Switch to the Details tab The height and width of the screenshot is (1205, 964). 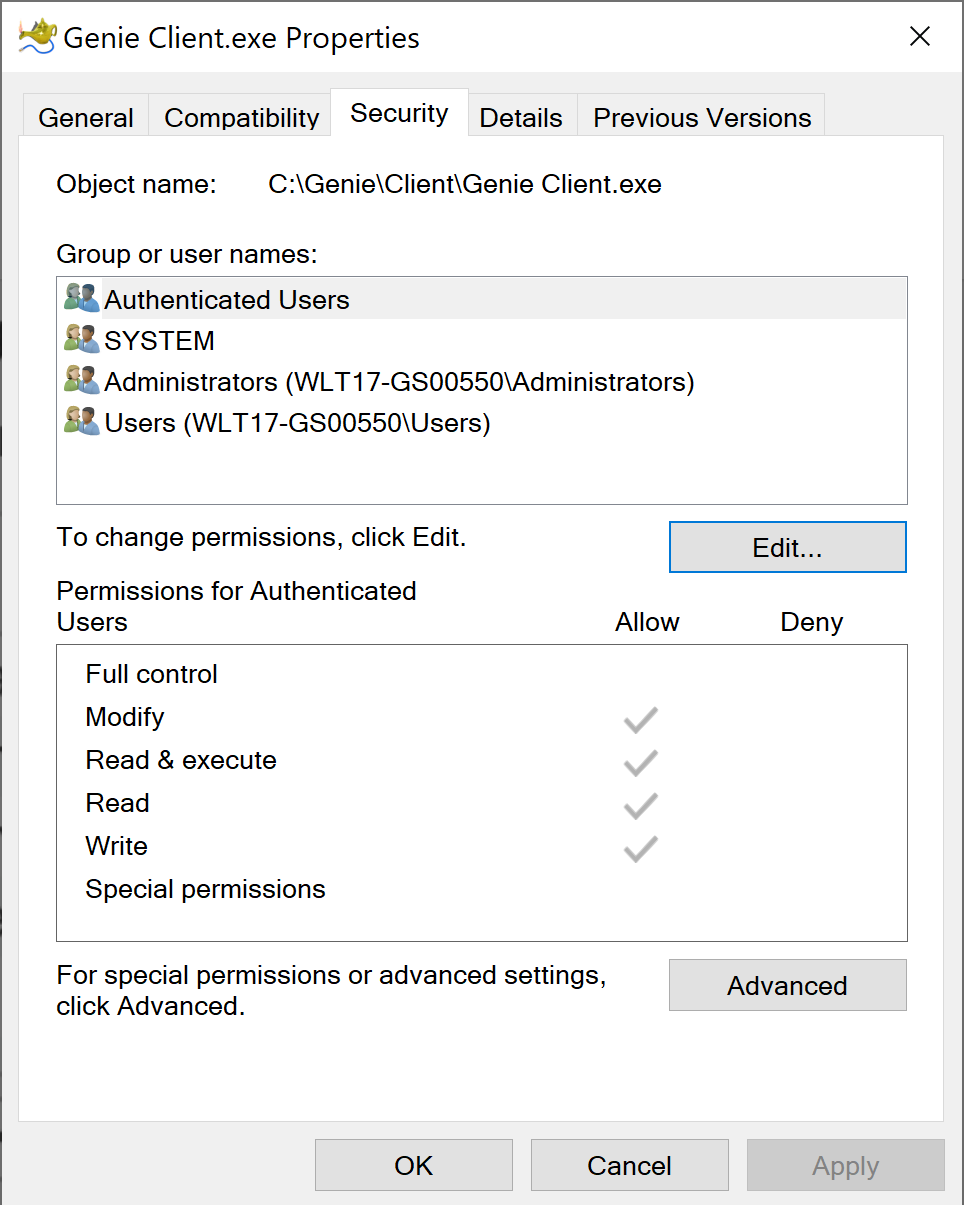click(521, 117)
